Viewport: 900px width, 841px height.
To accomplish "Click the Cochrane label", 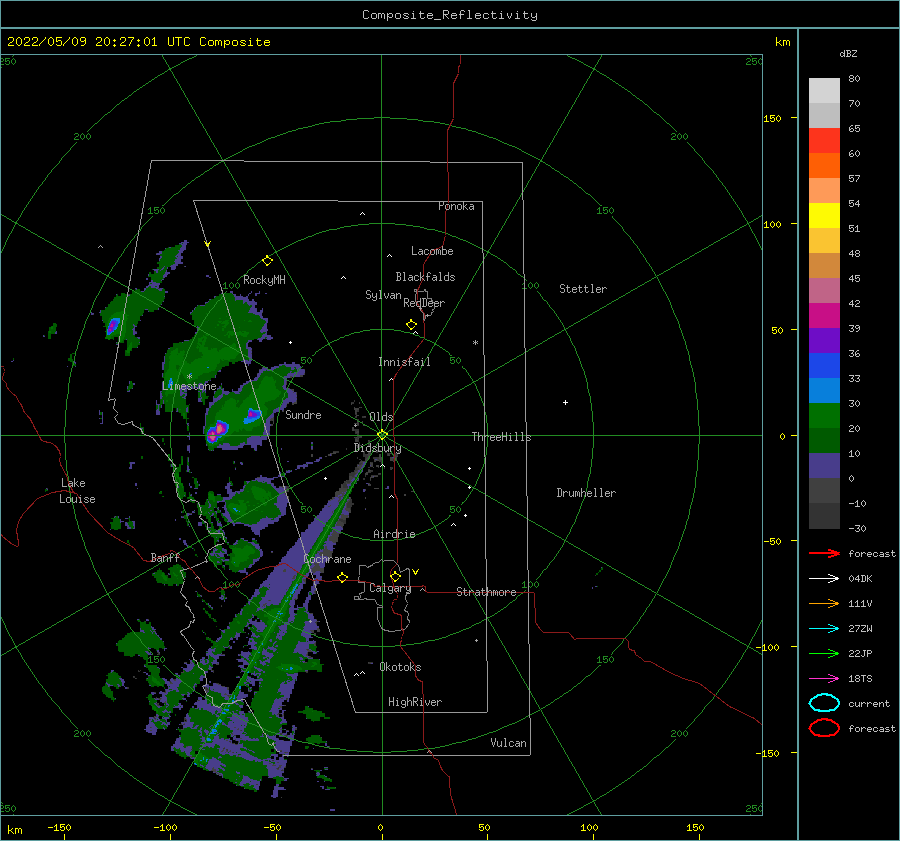I will click(327, 559).
